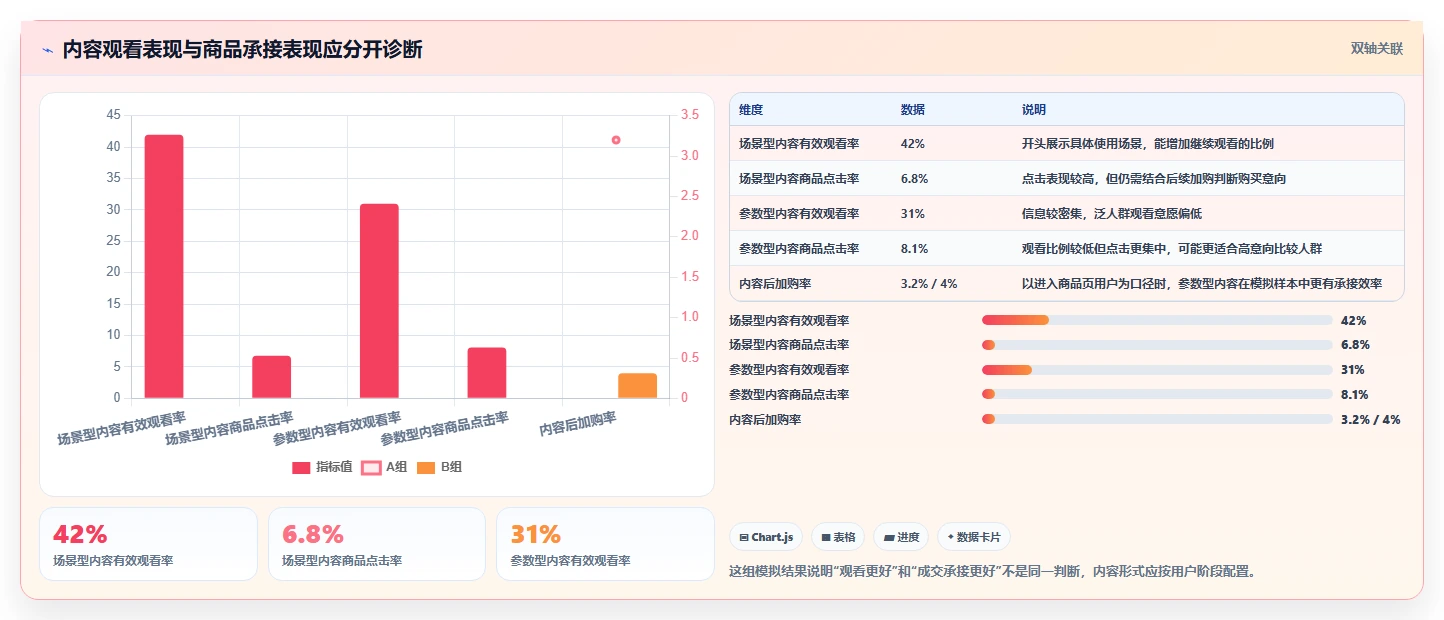The height and width of the screenshot is (620, 1444).
Task: Click the A组 data point circle in chart
Action: pos(616,140)
